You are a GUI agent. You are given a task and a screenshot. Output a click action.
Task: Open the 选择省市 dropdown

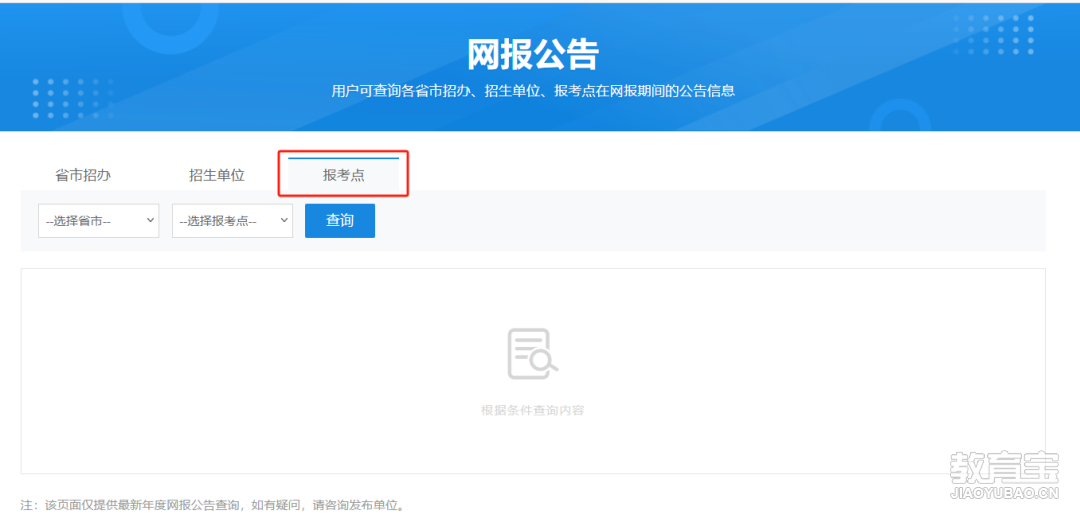(x=98, y=221)
